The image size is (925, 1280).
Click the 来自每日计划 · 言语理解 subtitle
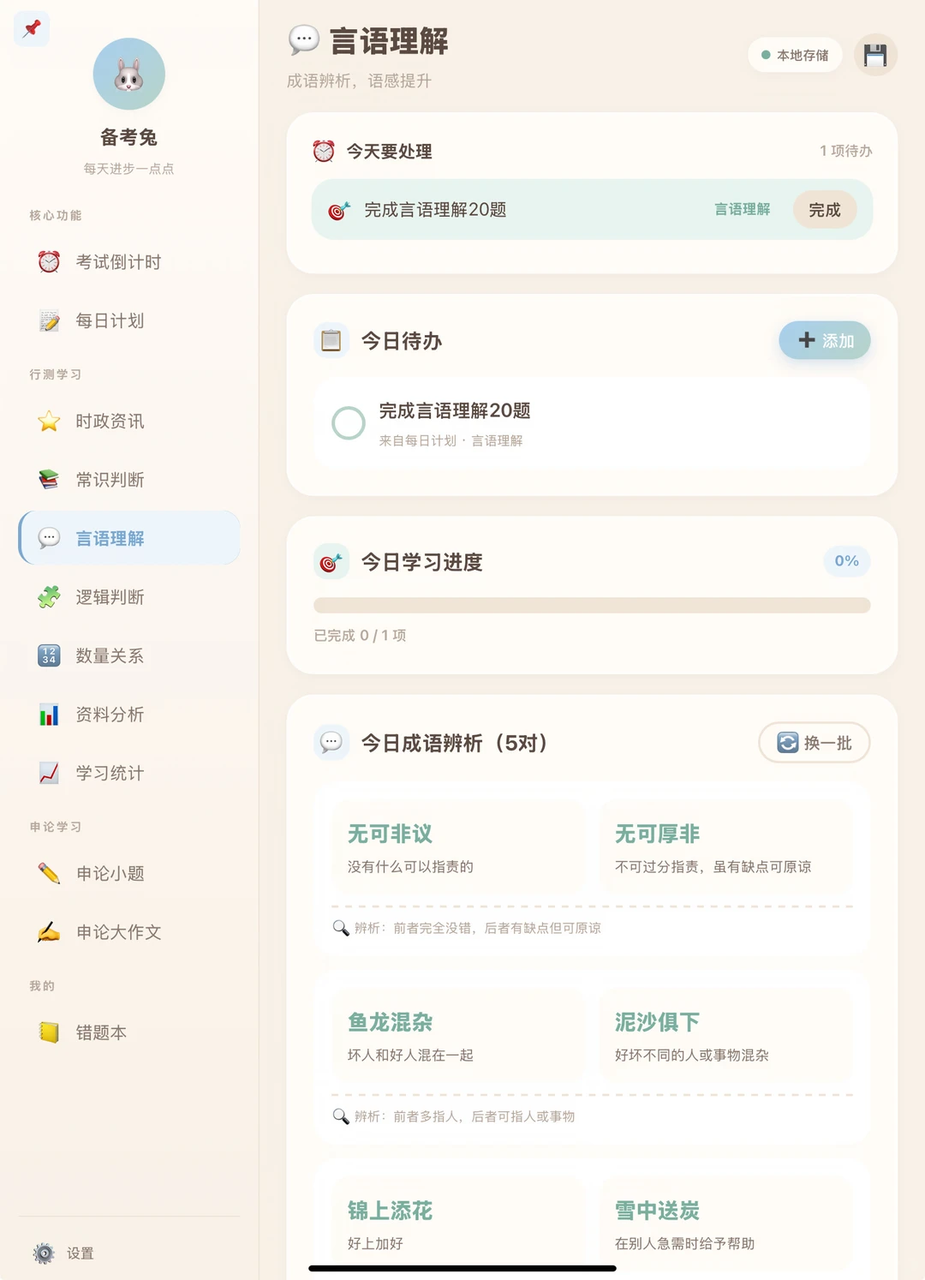click(451, 440)
